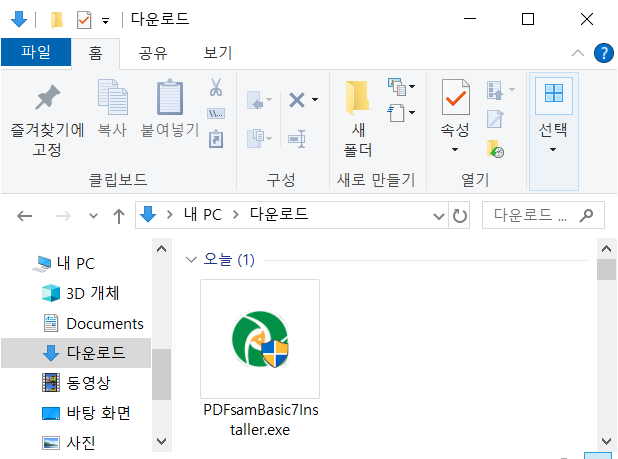Click the History icon in 열기 group
The width and height of the screenshot is (618, 459).
coord(495,149)
